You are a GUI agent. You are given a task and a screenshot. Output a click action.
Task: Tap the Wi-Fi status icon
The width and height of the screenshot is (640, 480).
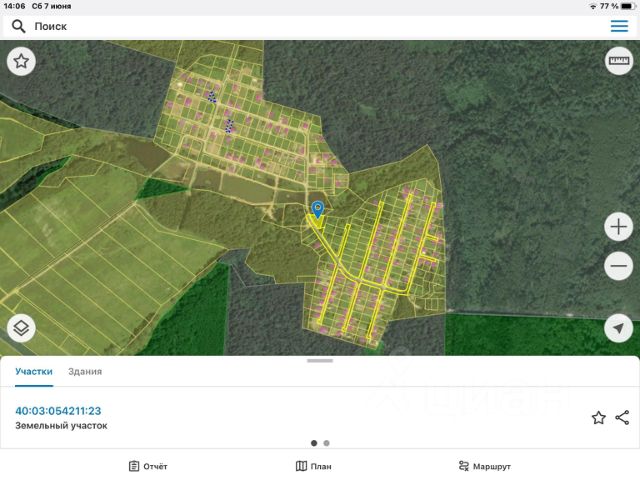click(593, 6)
